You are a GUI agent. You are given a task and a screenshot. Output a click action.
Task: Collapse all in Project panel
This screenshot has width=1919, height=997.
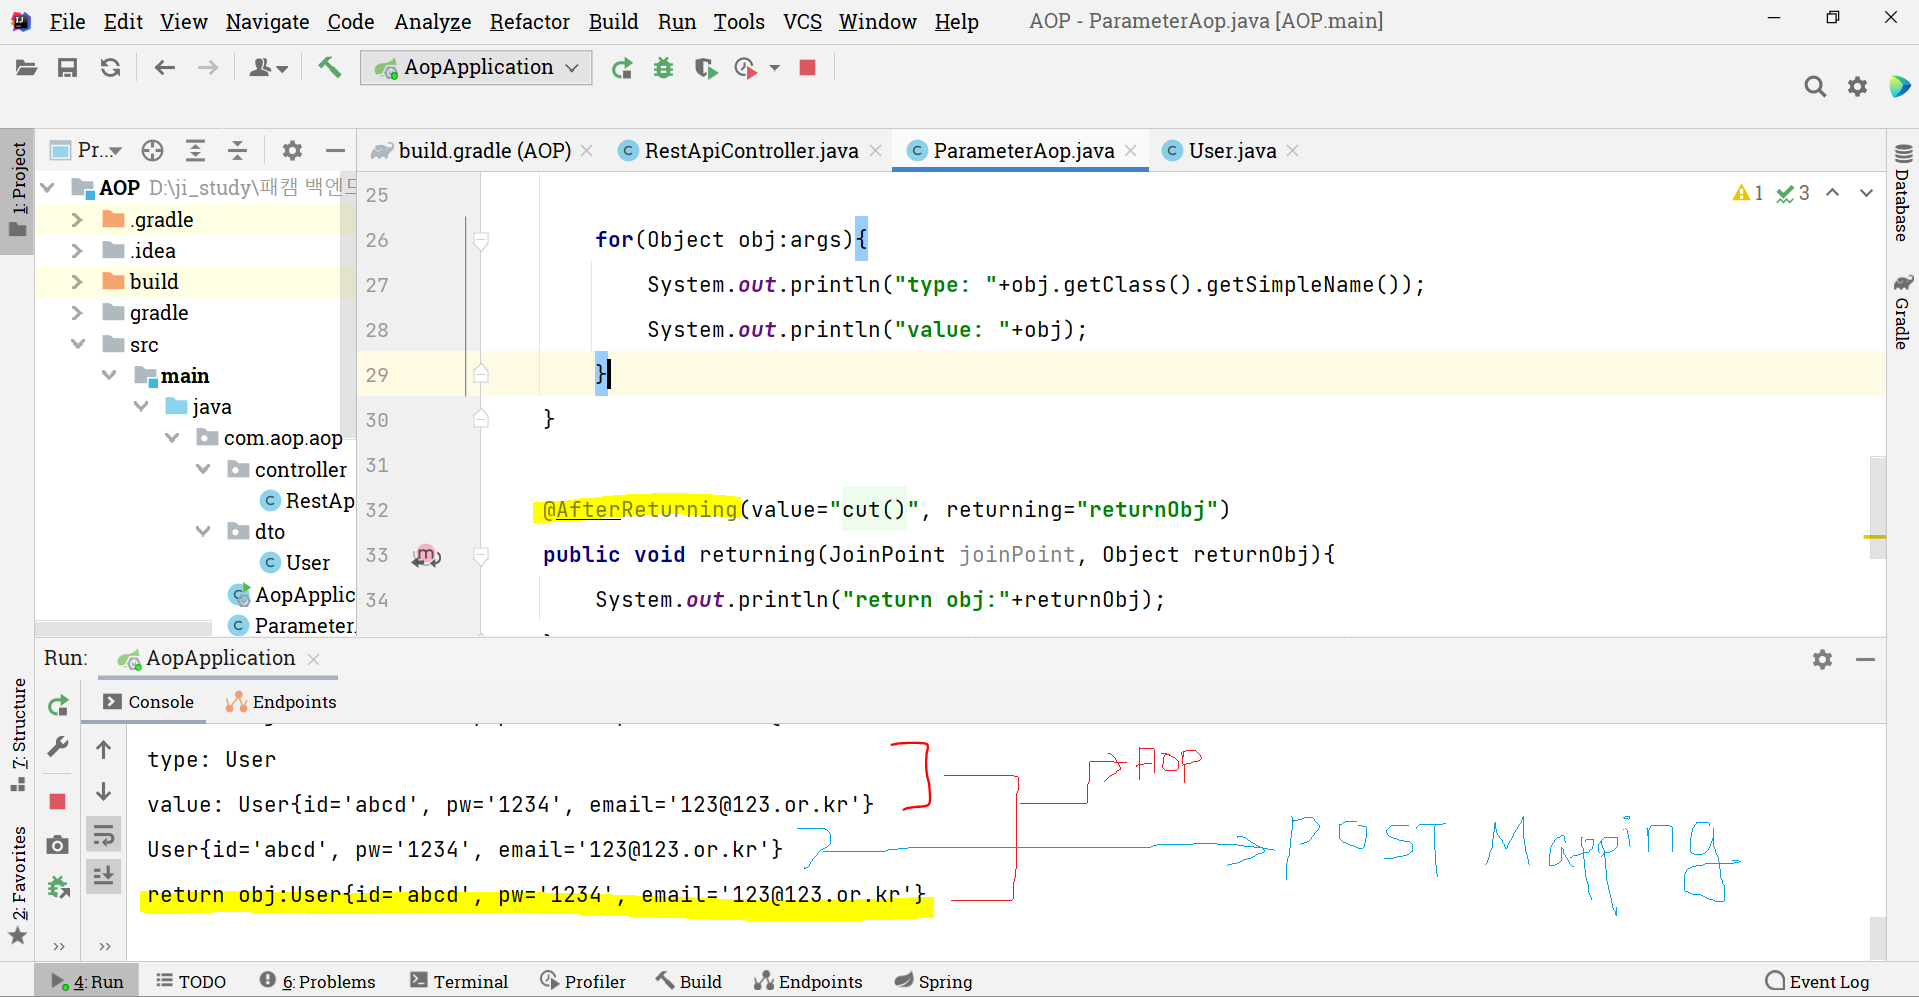coord(237,150)
